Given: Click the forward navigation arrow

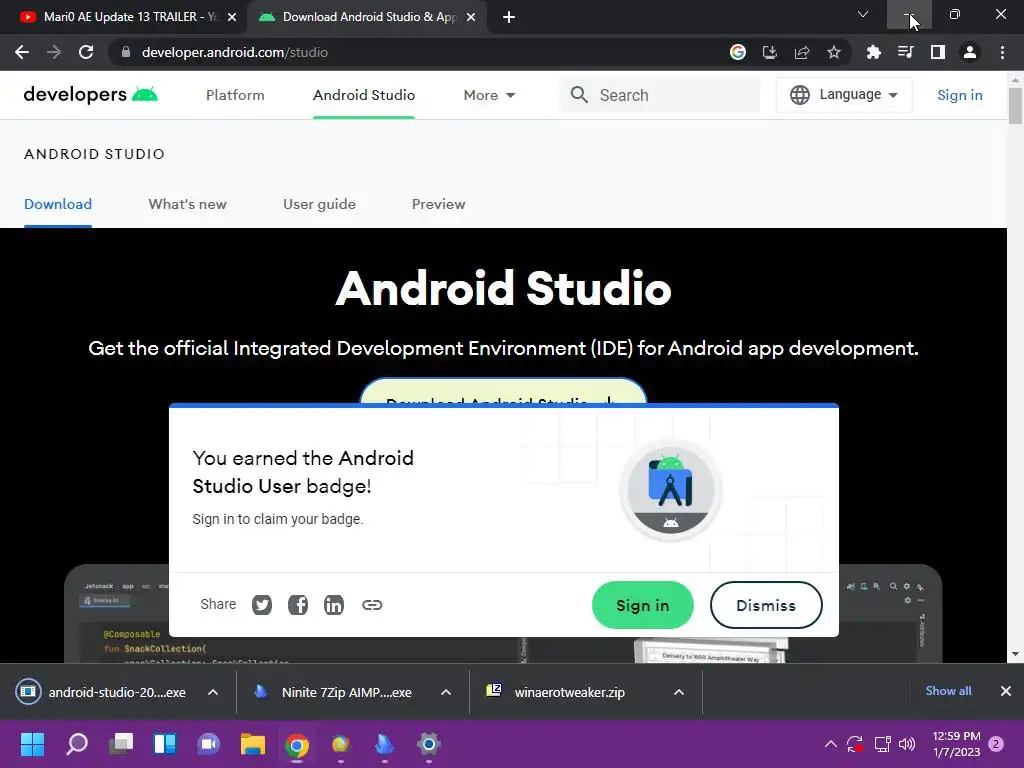Looking at the screenshot, I should pyautogui.click(x=54, y=52).
